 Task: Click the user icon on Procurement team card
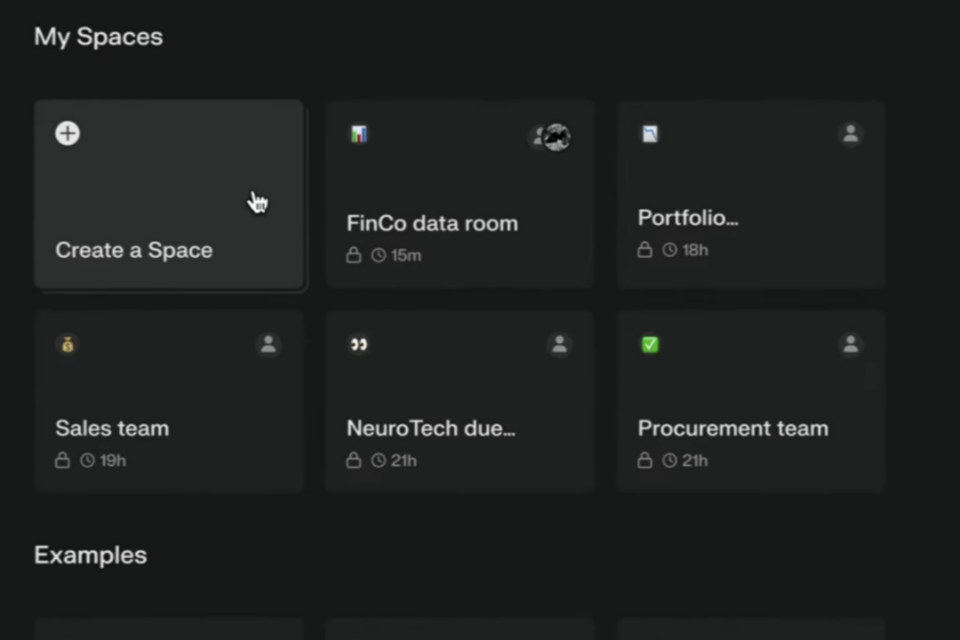click(850, 344)
